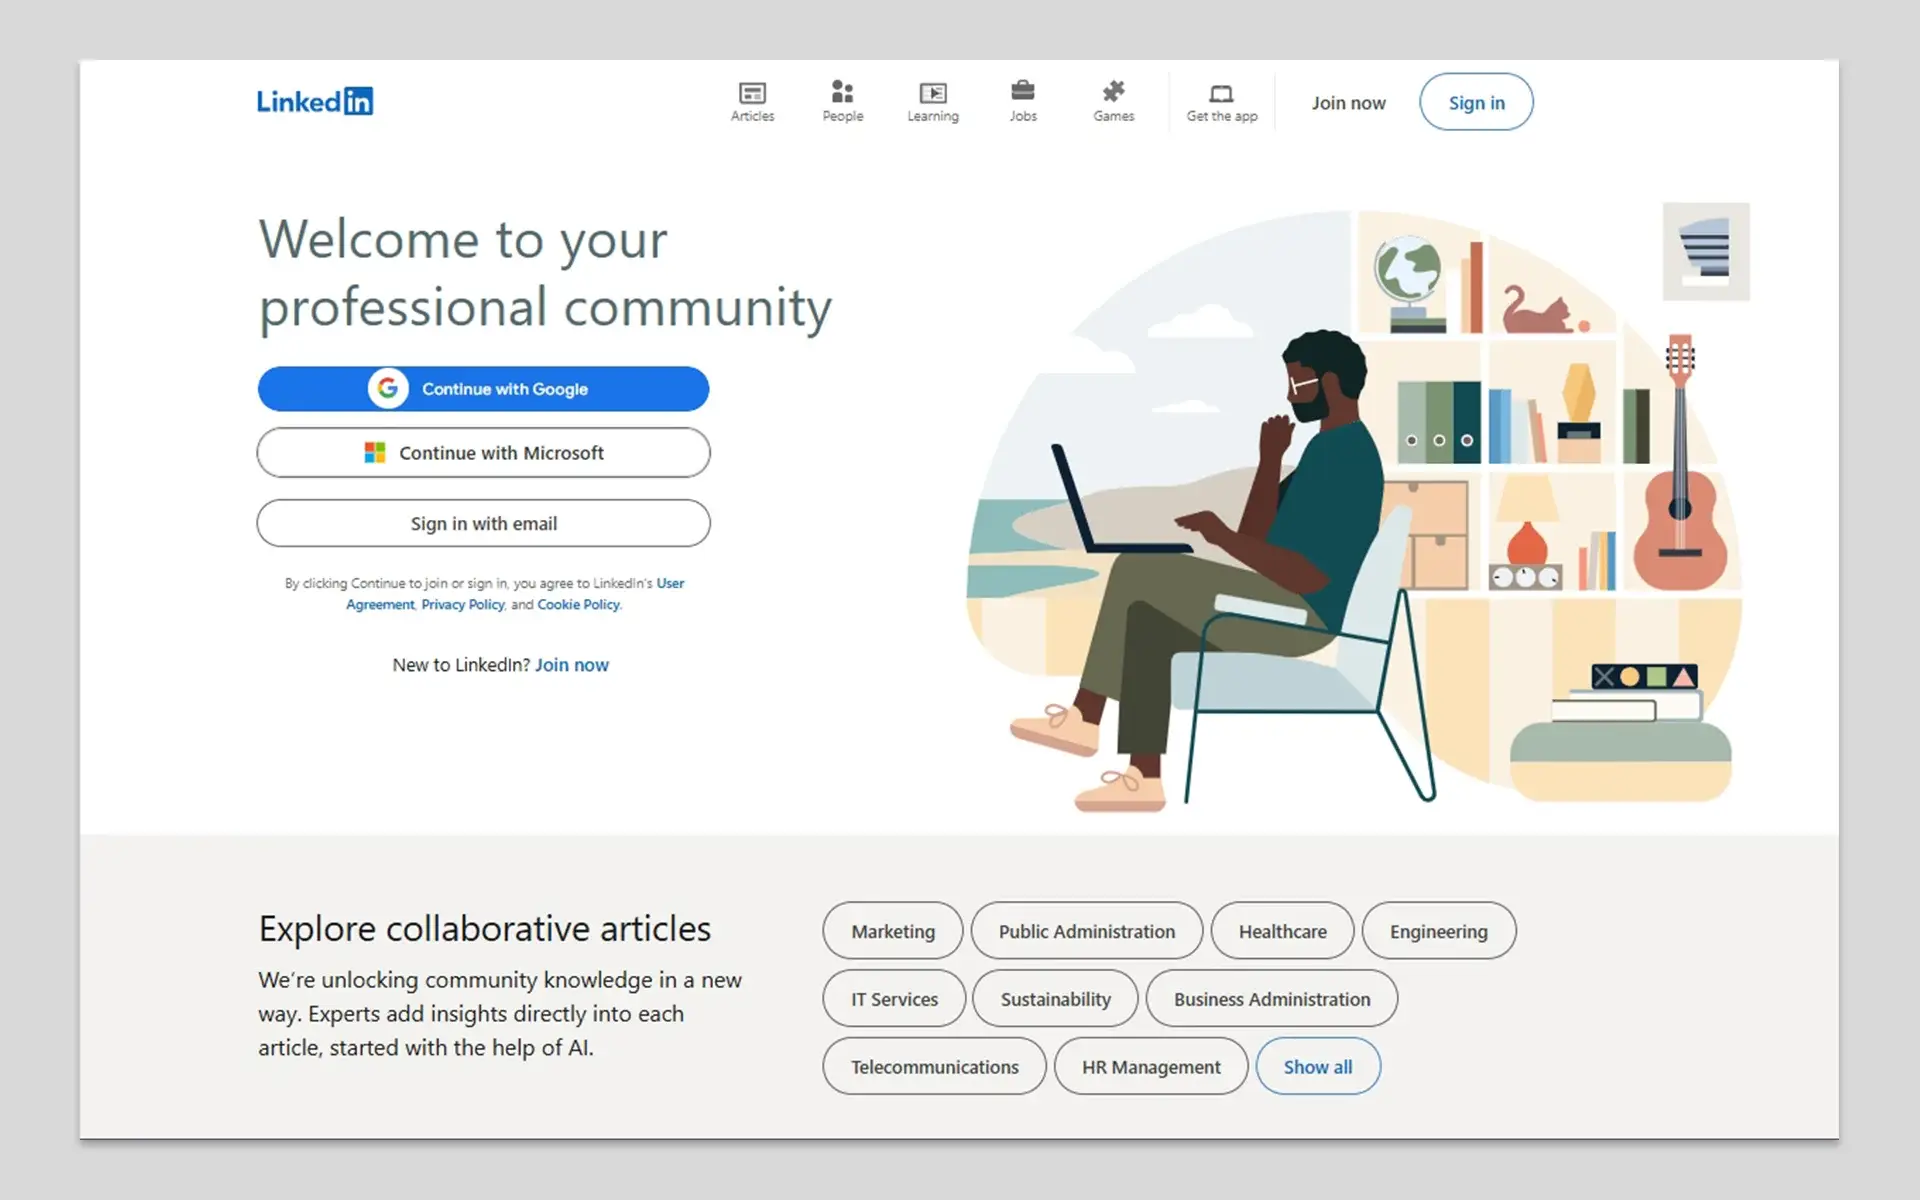The height and width of the screenshot is (1200, 1920).
Task: Click the LinkedIn logo
Action: pos(315,101)
